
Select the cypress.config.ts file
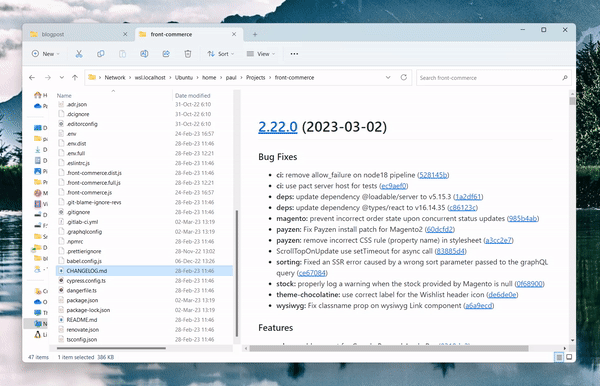click(144, 281)
